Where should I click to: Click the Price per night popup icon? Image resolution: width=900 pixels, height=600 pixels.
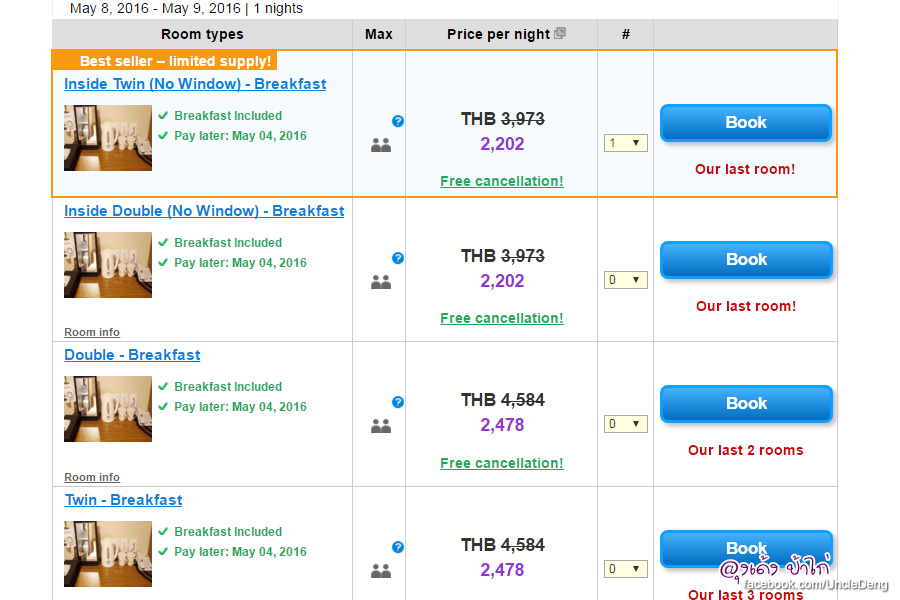tap(560, 33)
